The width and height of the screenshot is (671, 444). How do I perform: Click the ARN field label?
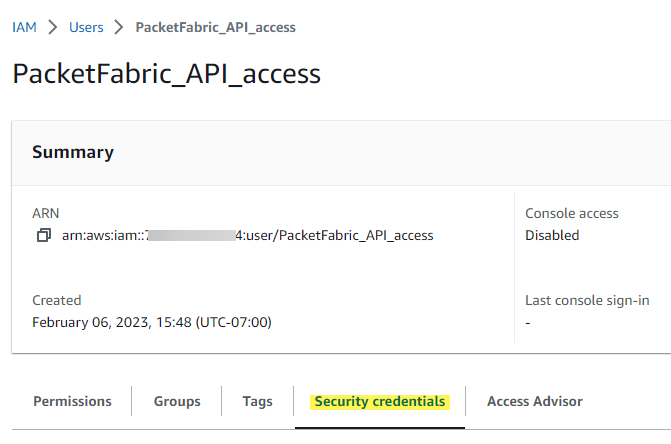46,213
